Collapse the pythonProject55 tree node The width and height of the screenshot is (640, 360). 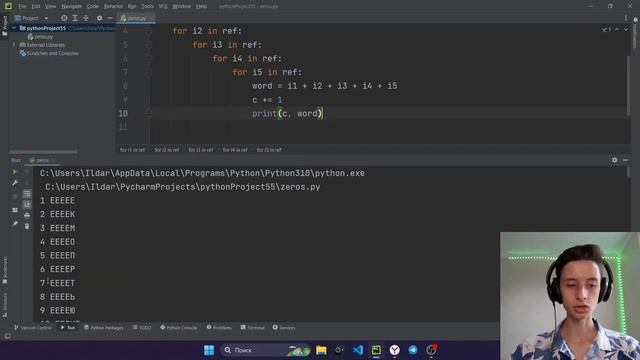click(14, 28)
